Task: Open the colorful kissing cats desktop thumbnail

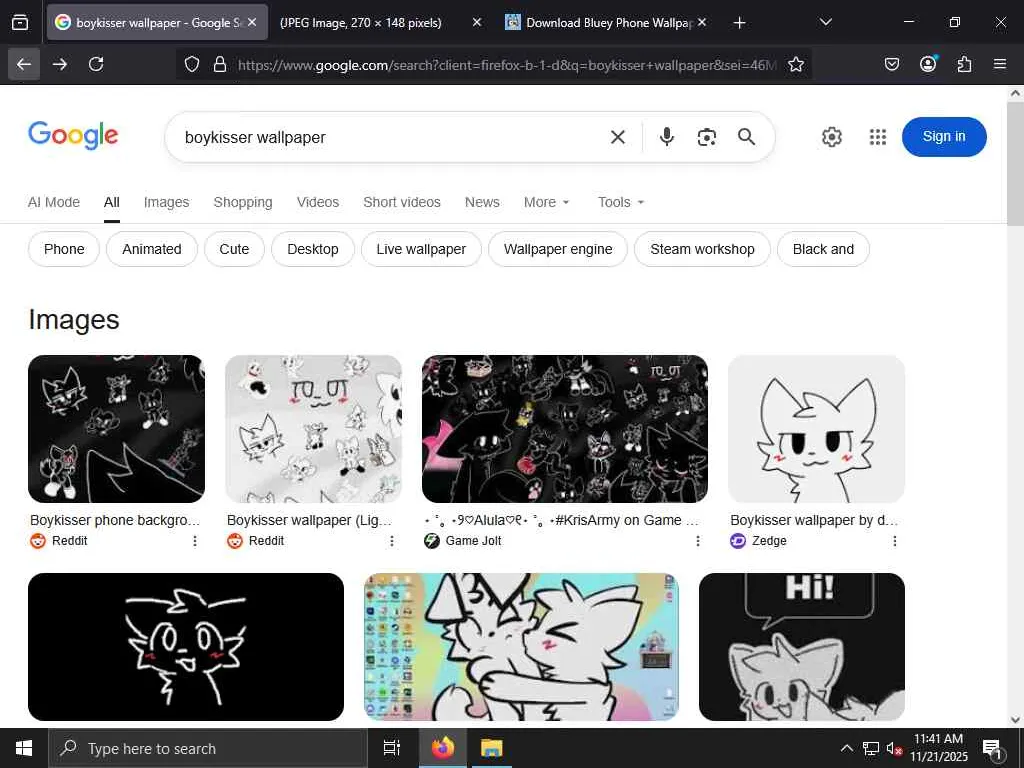Action: [x=521, y=647]
